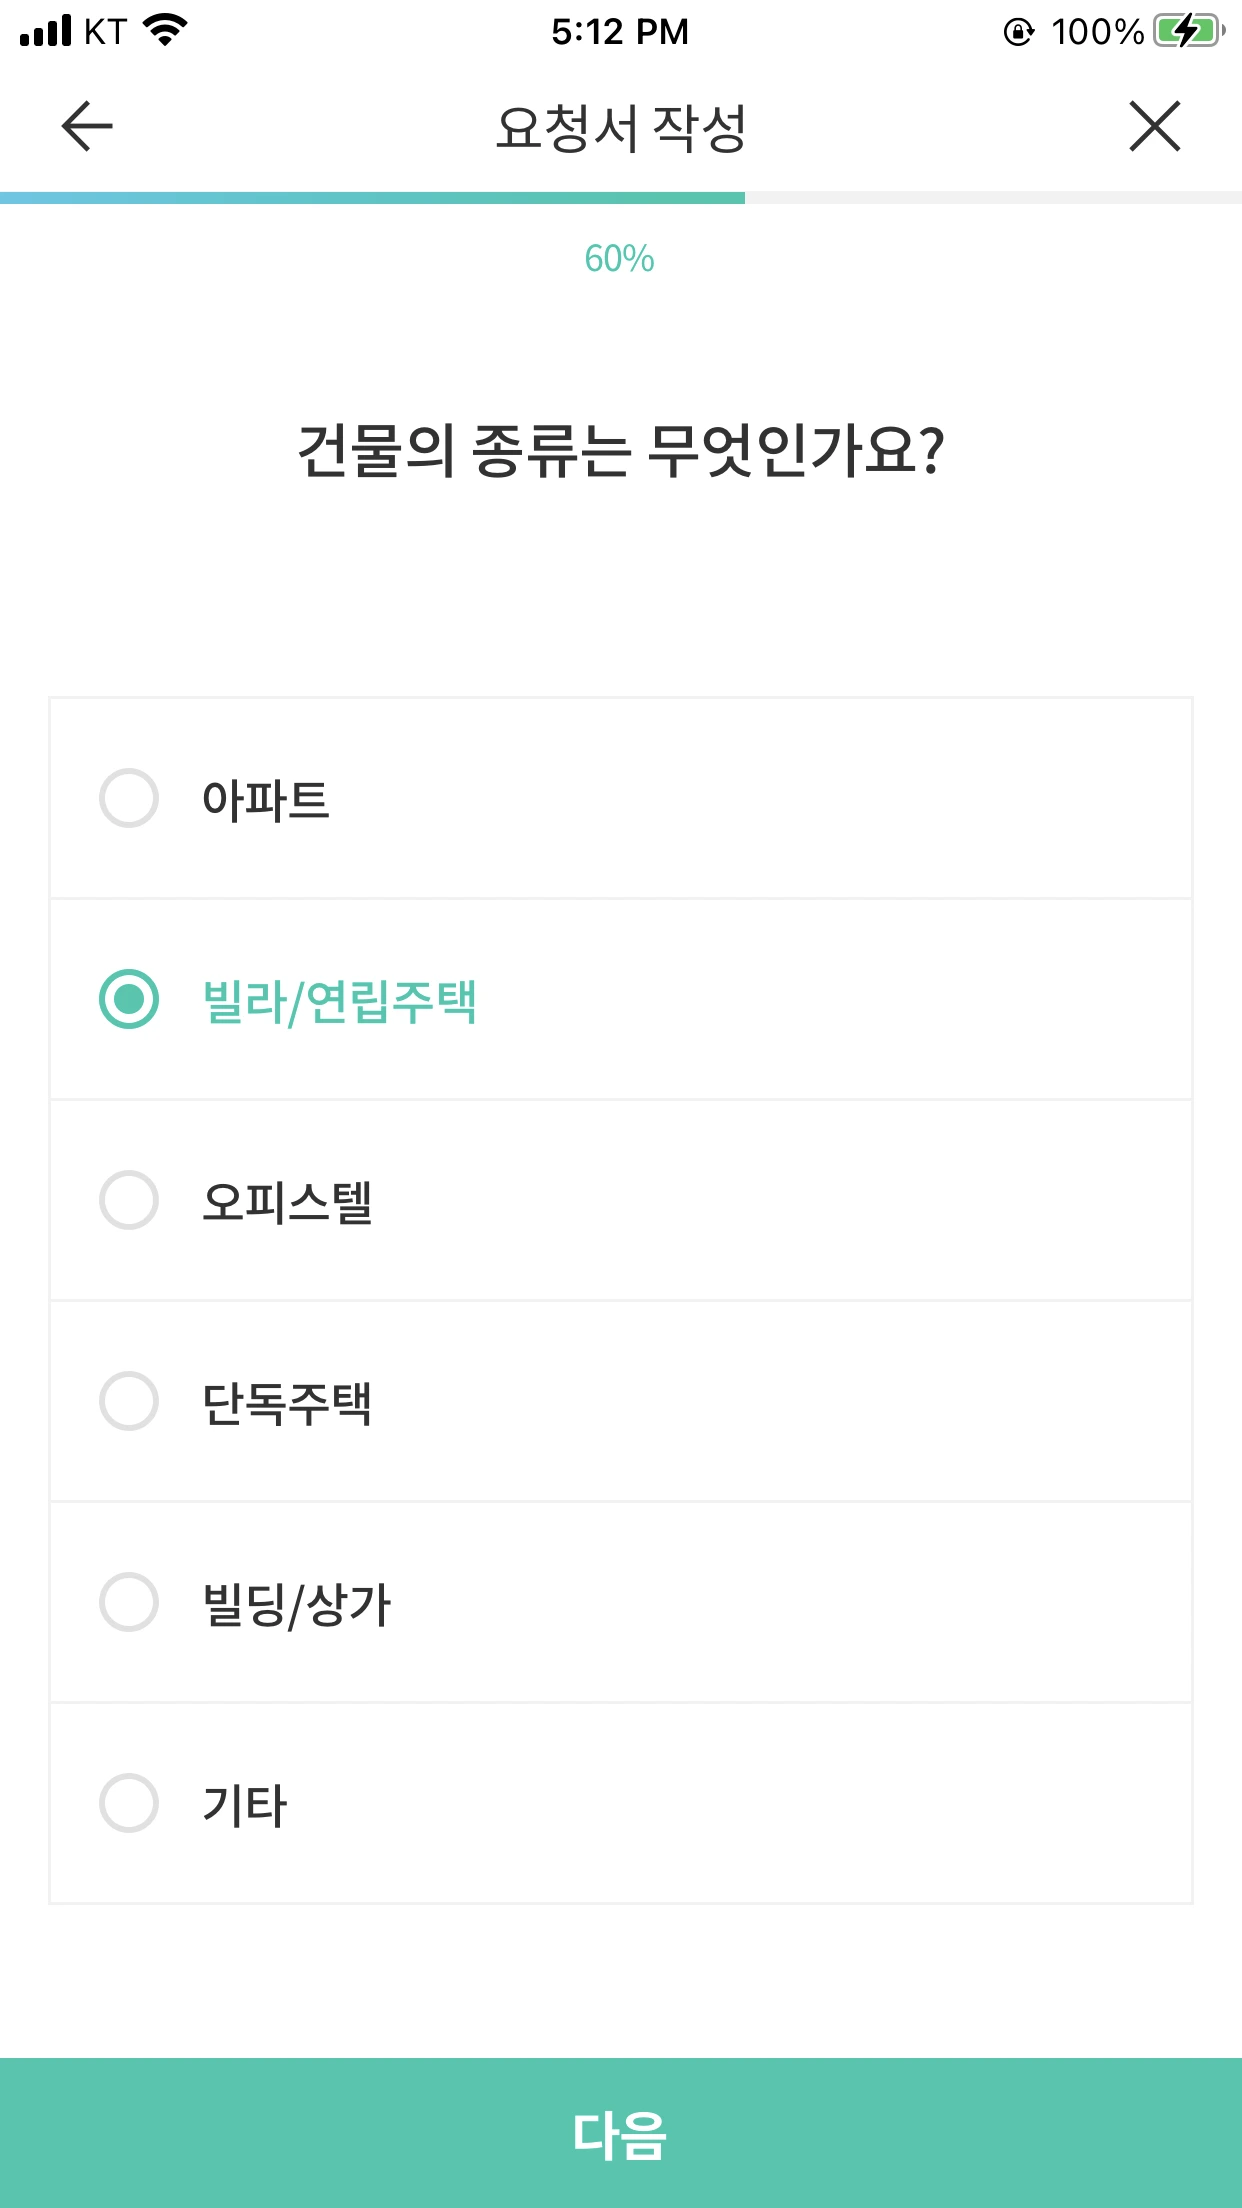Tap the progress bar at top
This screenshot has width=1242, height=2208.
click(x=620, y=198)
